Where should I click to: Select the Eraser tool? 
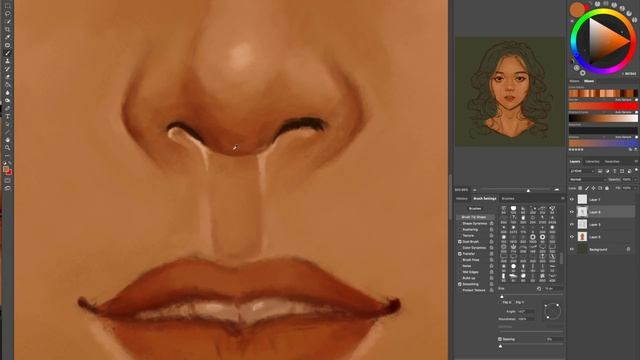(x=7, y=77)
